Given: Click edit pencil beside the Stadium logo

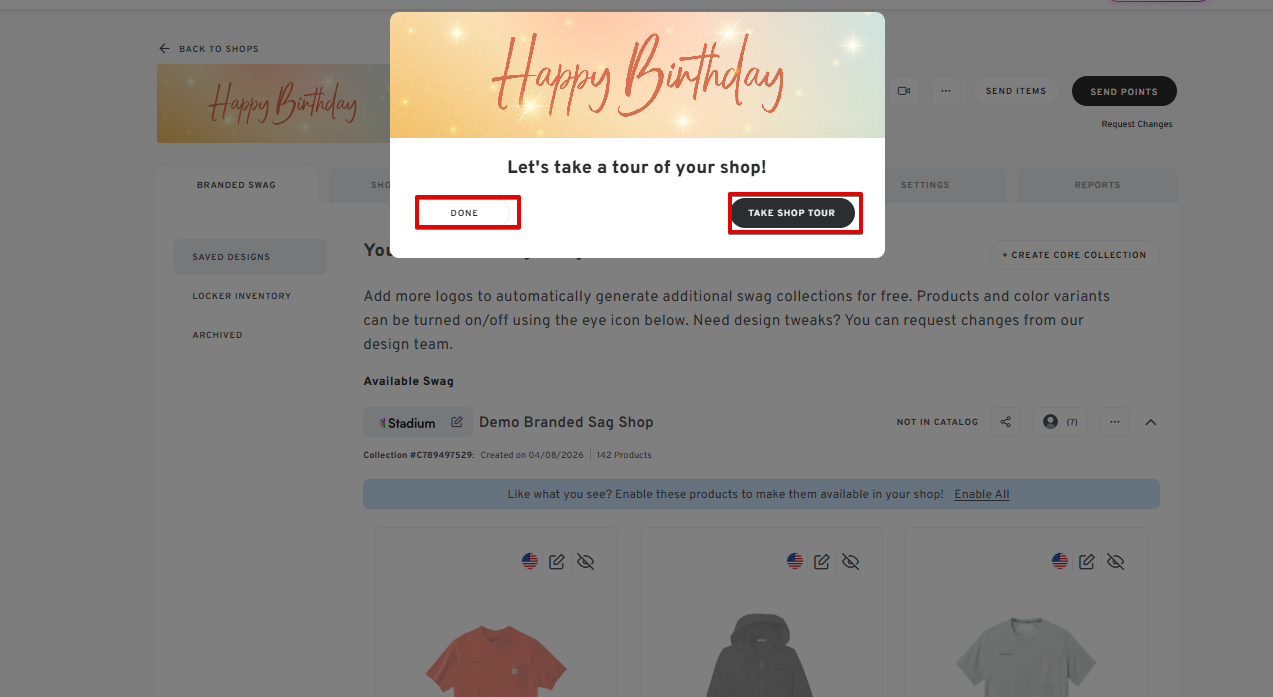Looking at the screenshot, I should click(457, 422).
